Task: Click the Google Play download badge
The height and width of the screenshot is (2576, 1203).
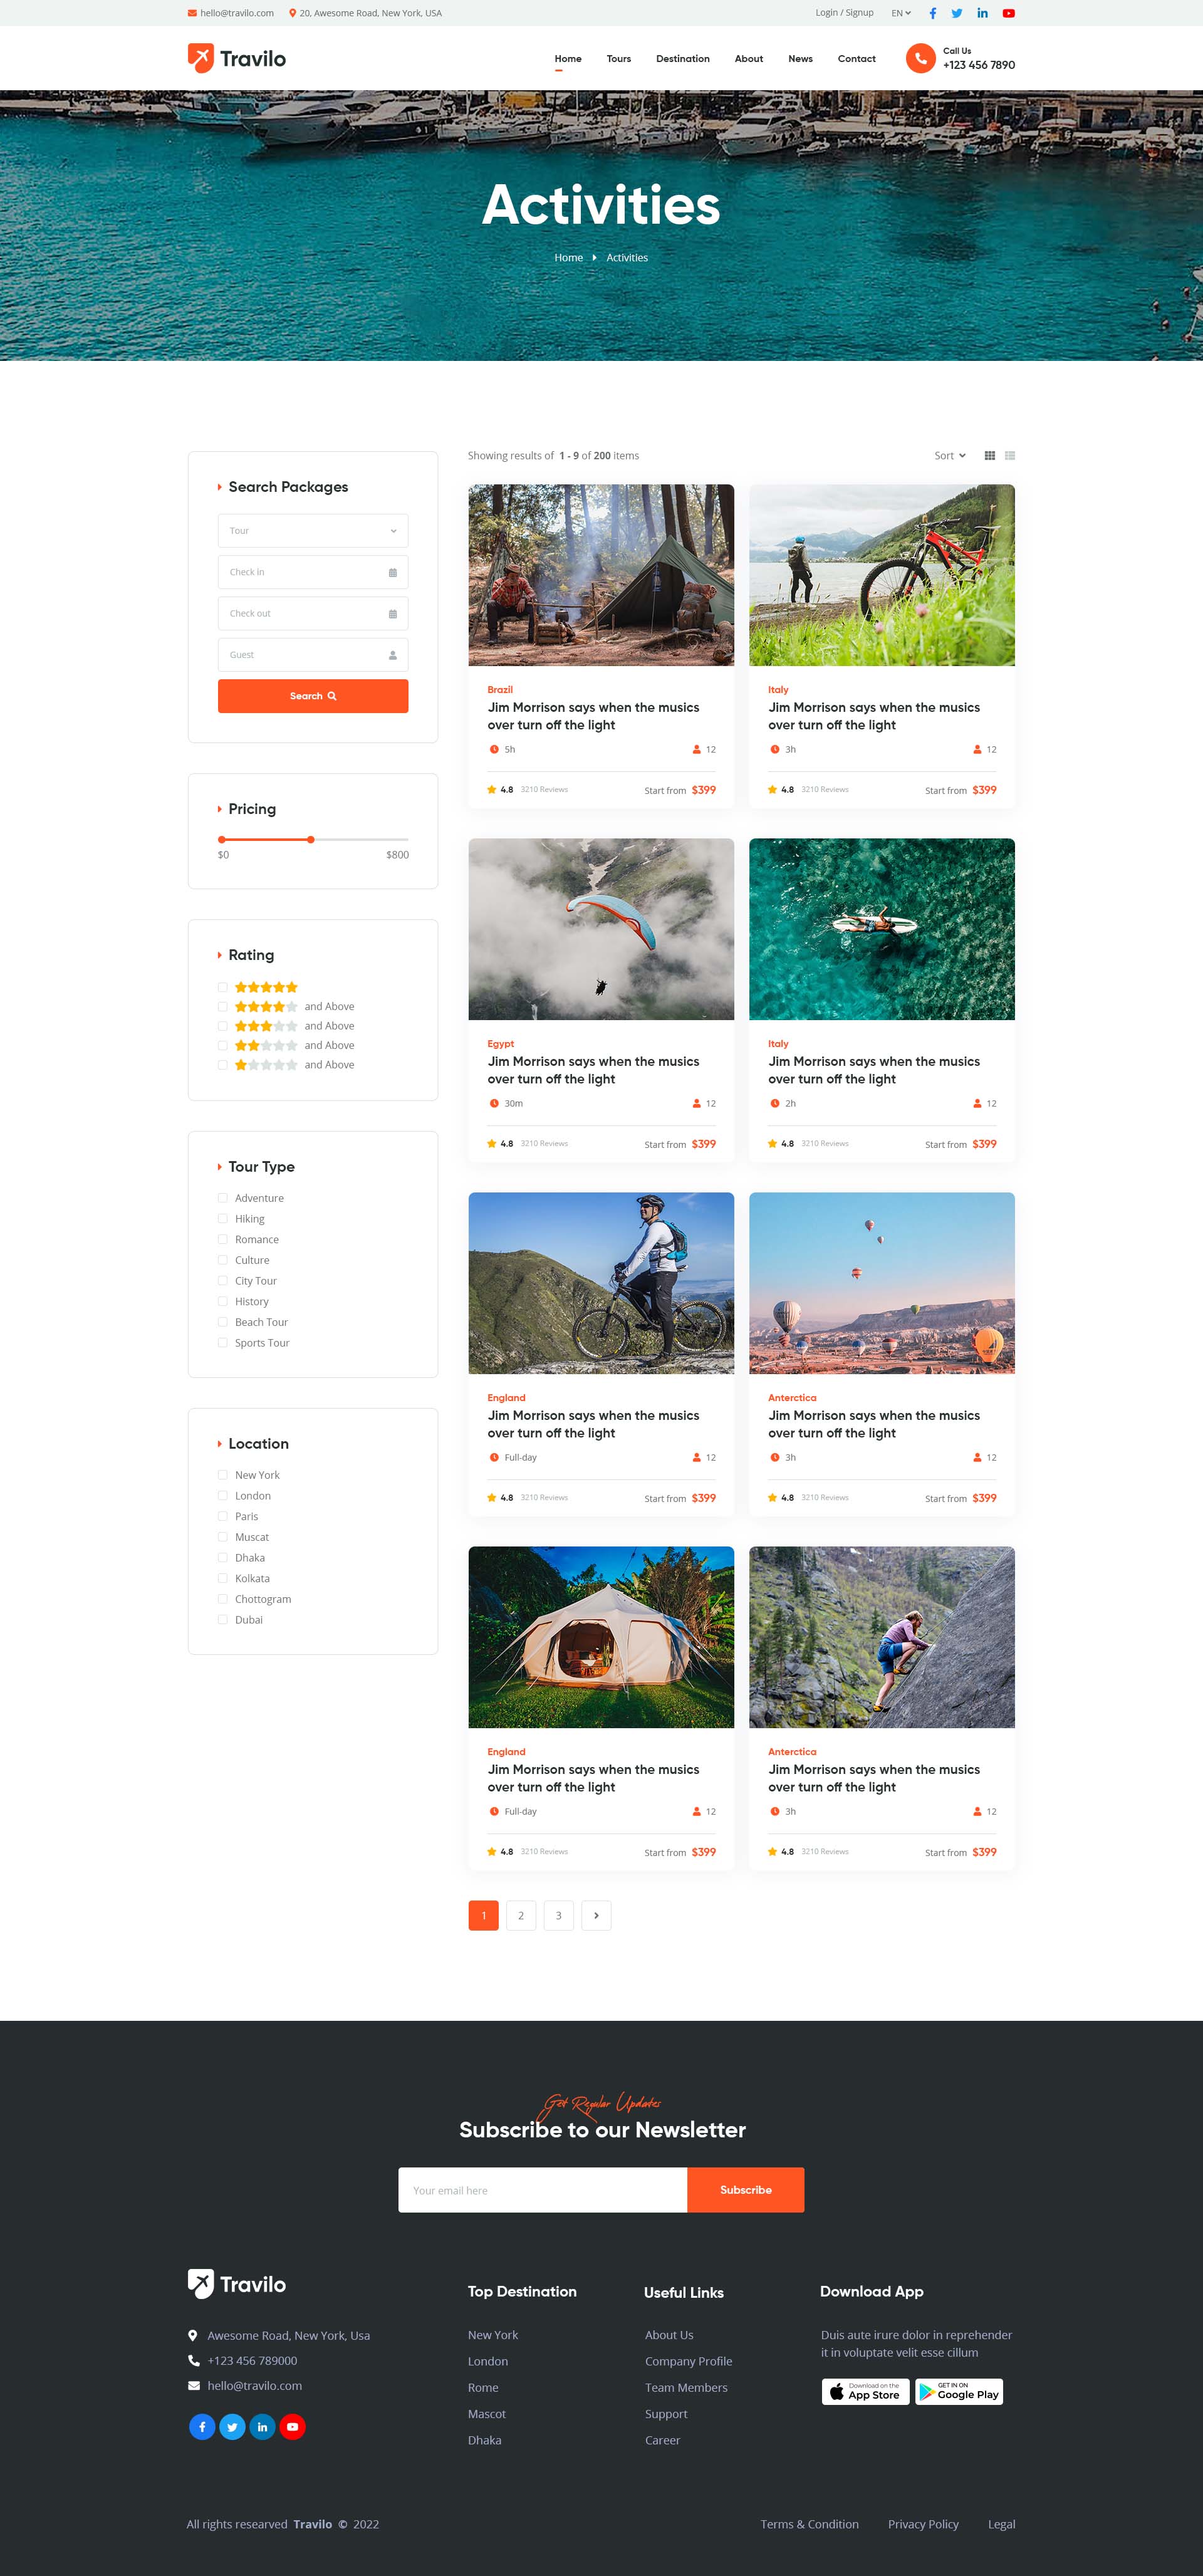Action: point(958,2391)
